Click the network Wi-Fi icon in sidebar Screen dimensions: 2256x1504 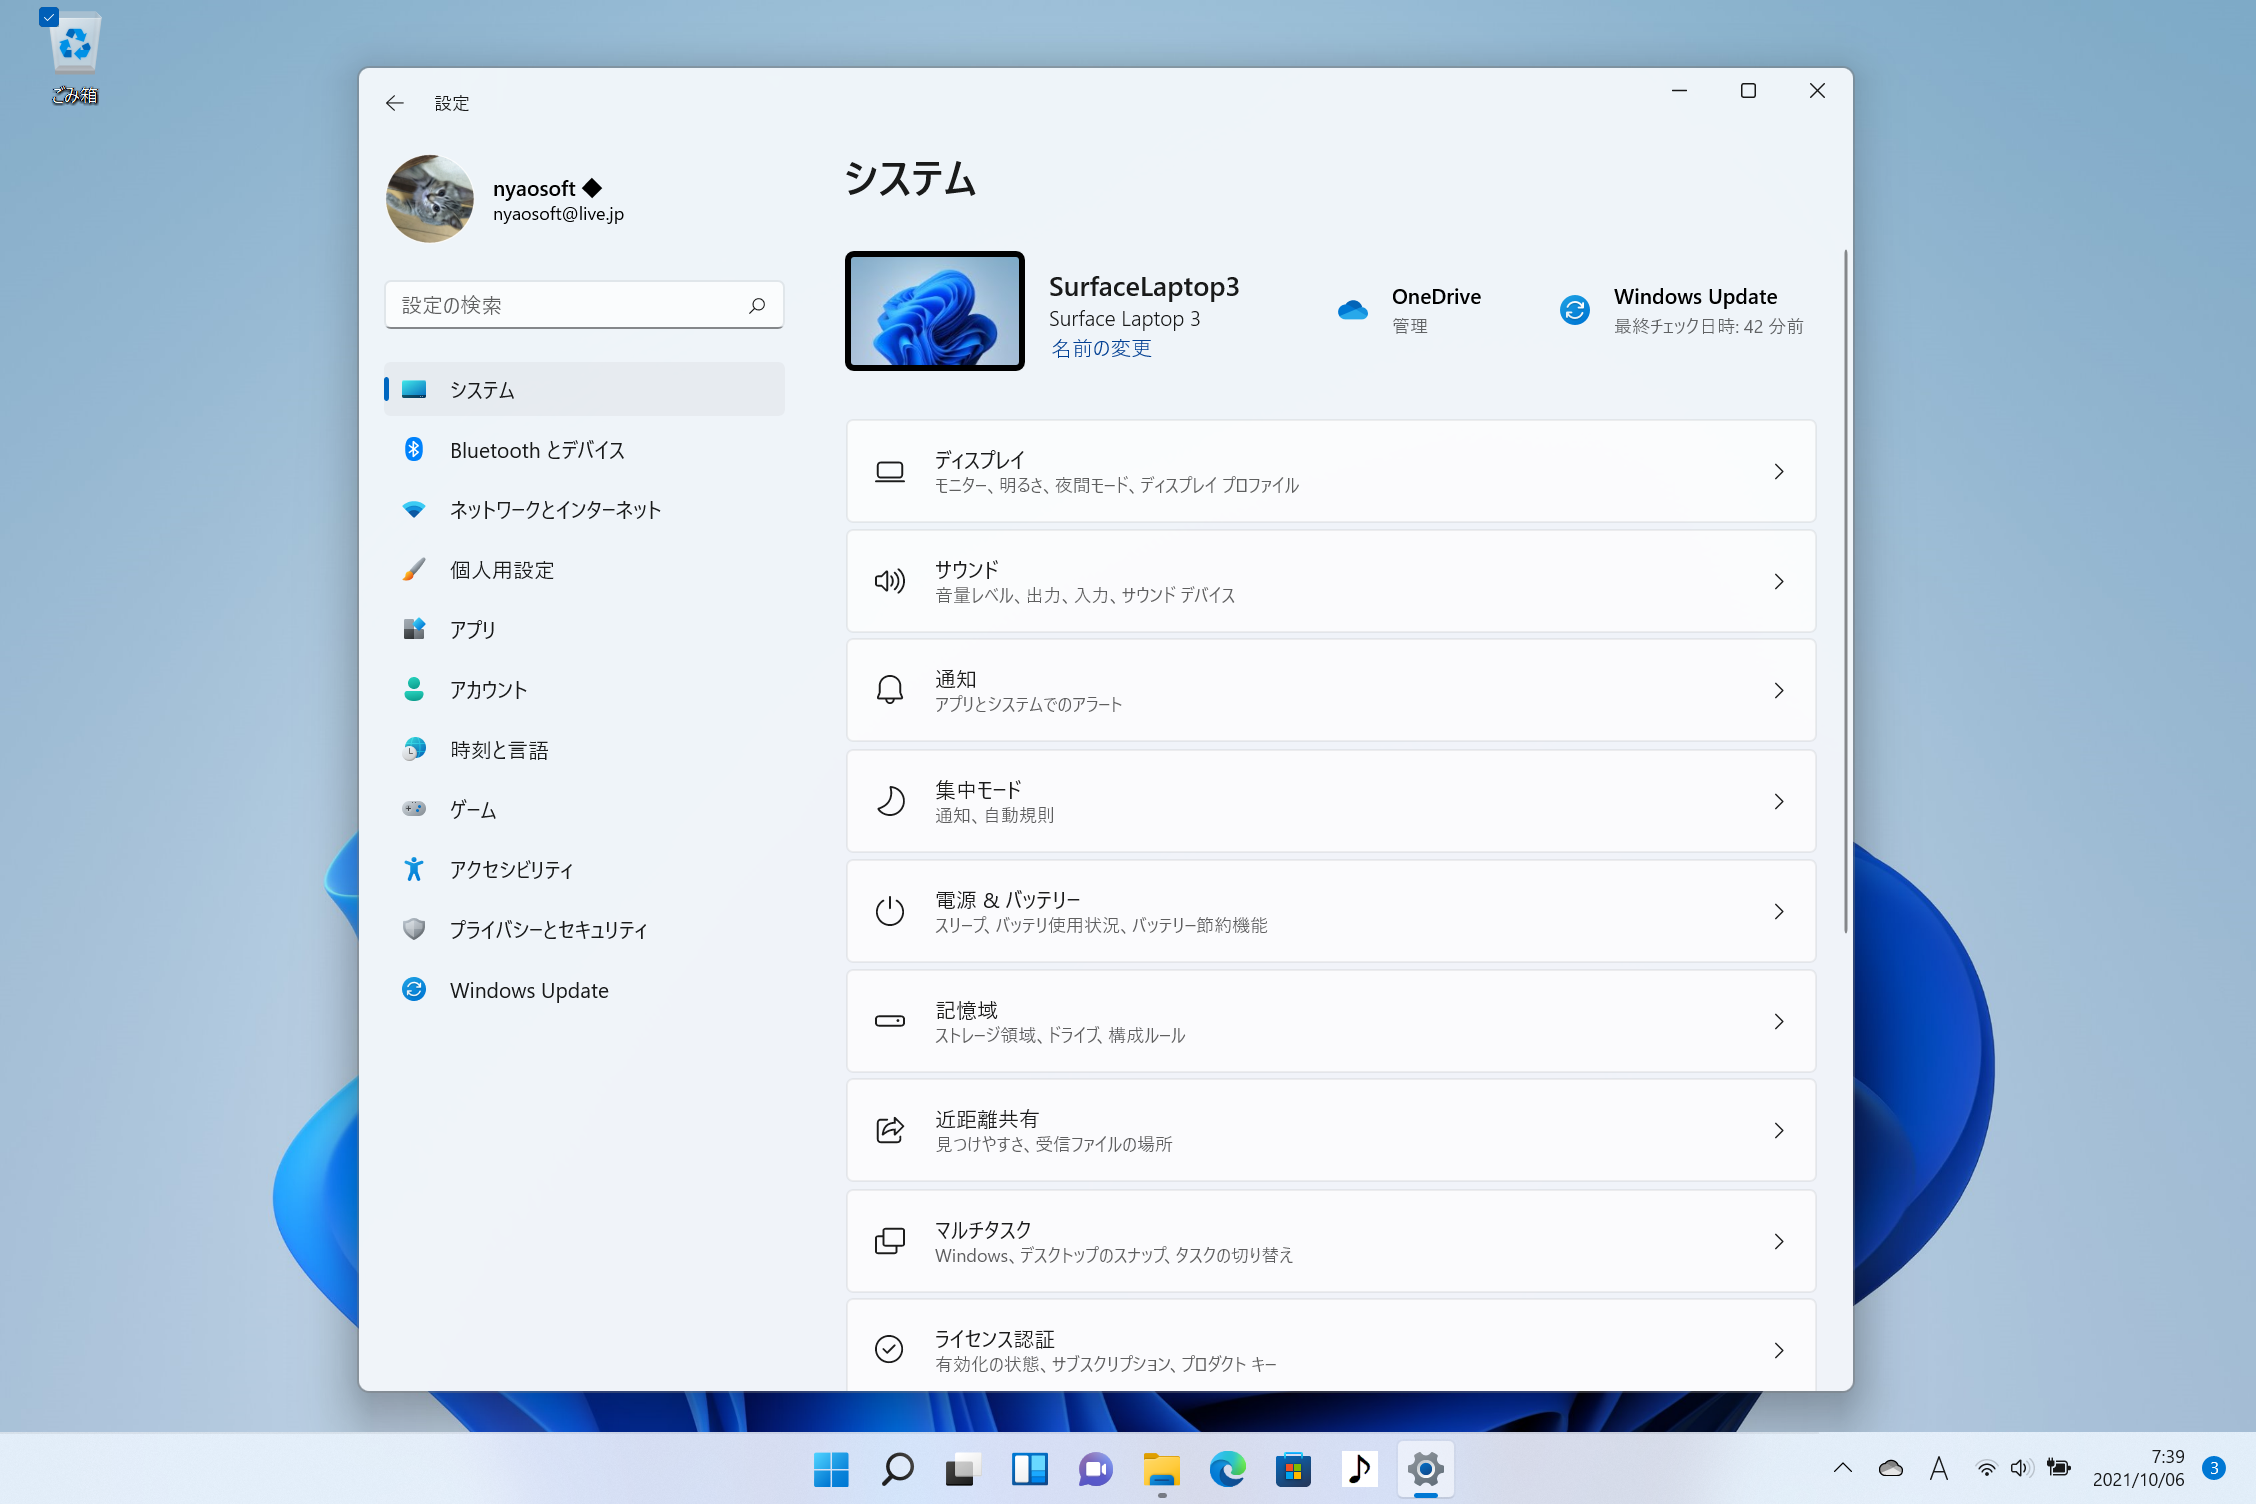point(414,510)
